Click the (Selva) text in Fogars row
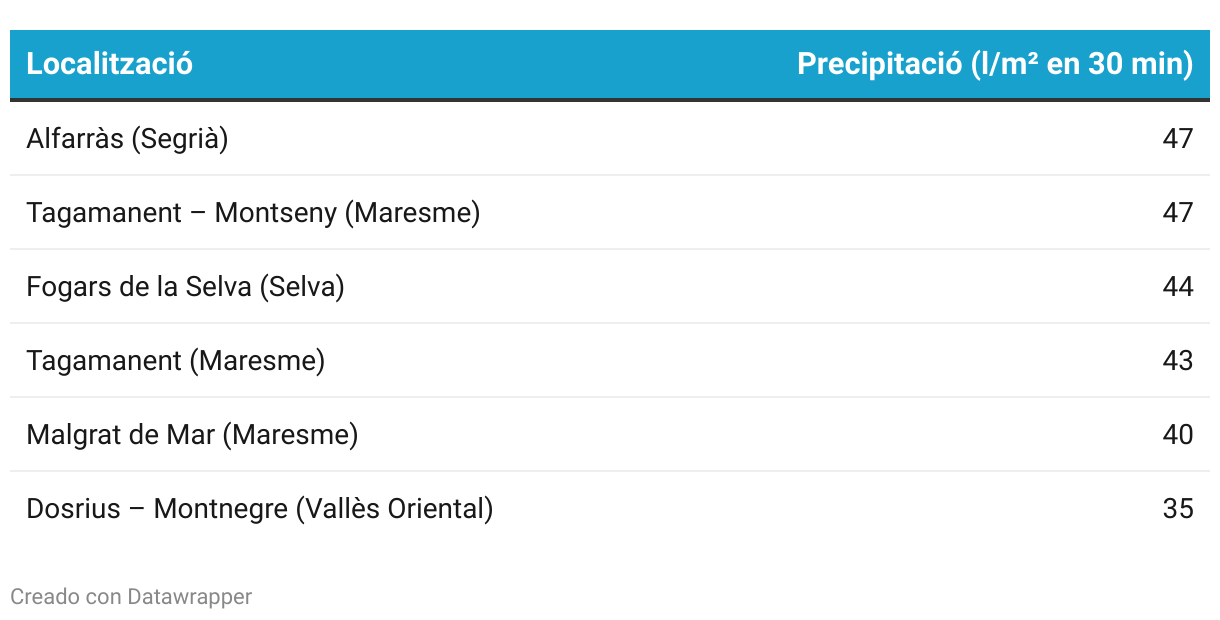Viewport: 1220px width, 620px height. click(302, 286)
